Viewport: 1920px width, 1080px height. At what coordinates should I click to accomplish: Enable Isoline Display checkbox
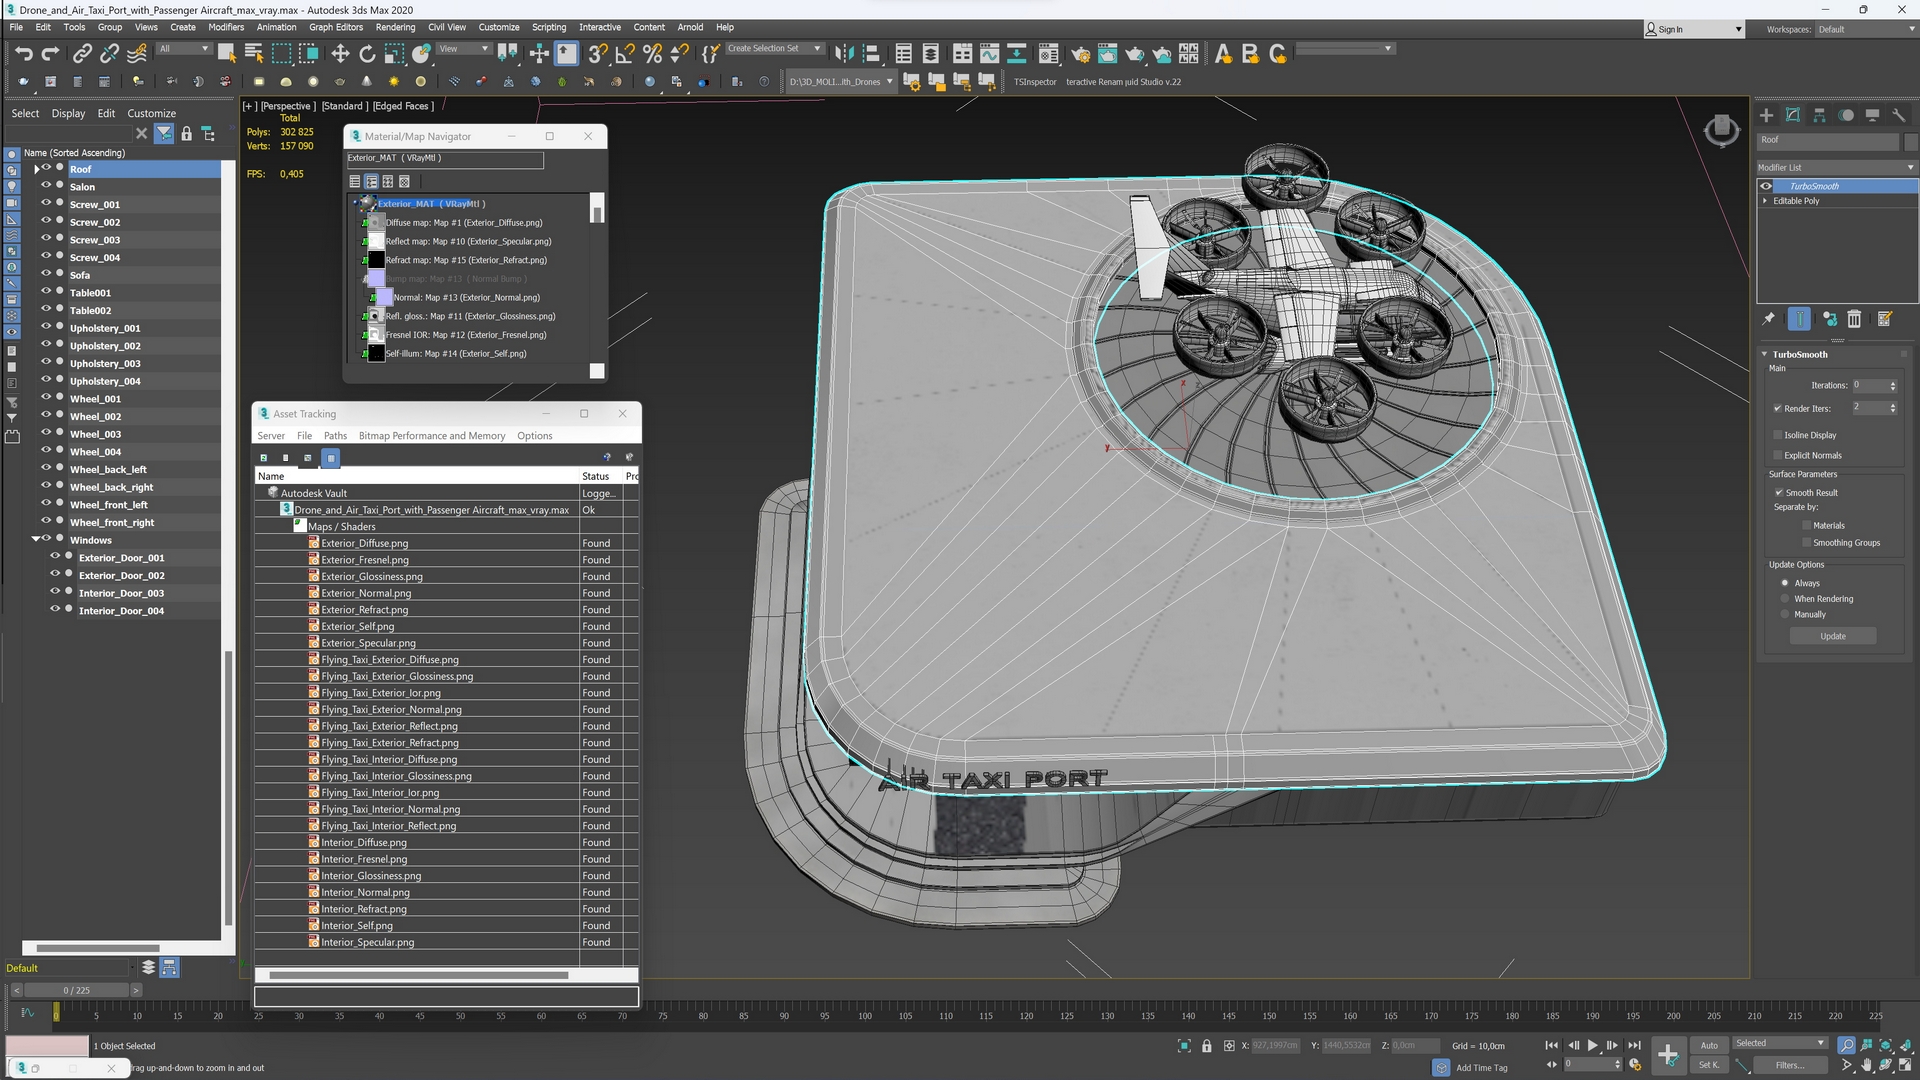point(1778,435)
